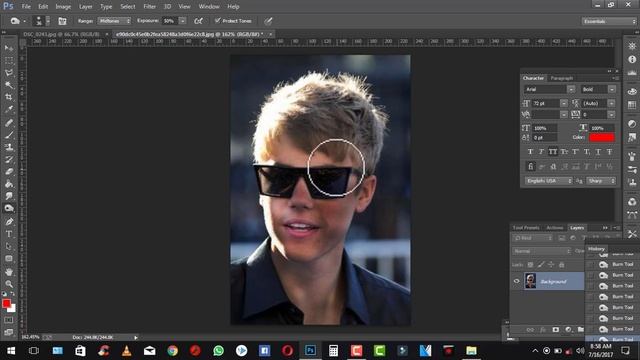Toggle the Protect Tones checkbox

coord(218,20)
